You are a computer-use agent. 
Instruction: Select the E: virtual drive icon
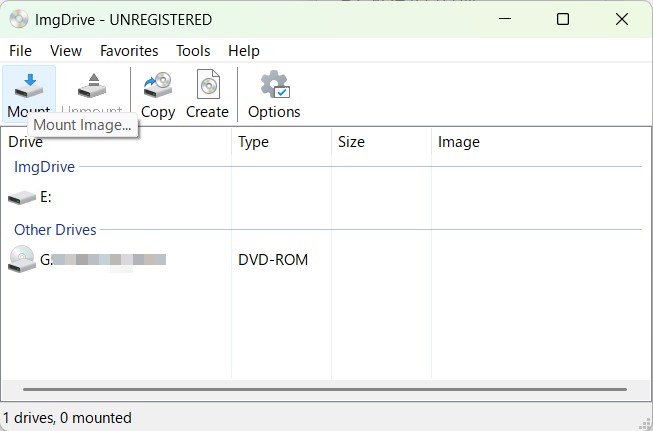pos(22,197)
